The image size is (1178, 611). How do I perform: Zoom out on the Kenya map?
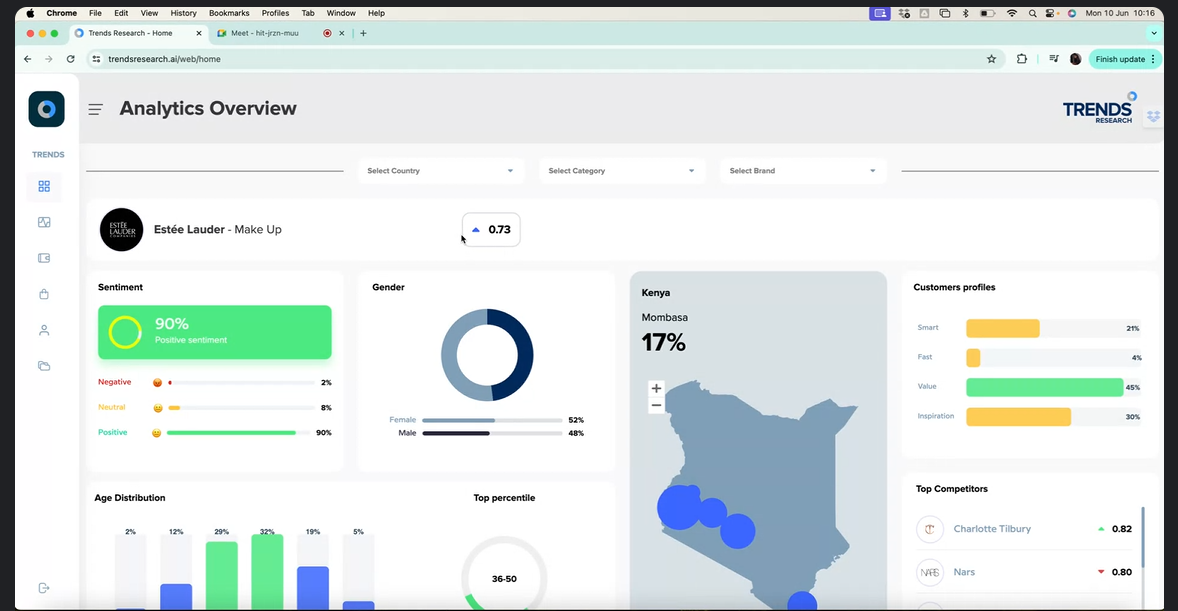[656, 406]
